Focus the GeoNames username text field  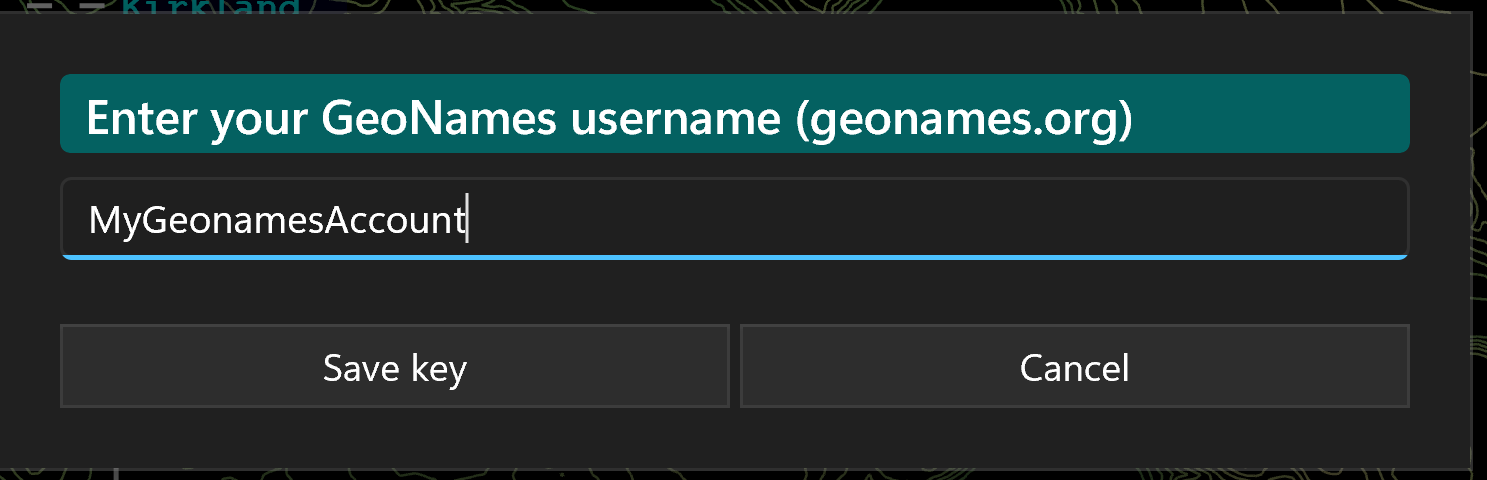pos(735,218)
